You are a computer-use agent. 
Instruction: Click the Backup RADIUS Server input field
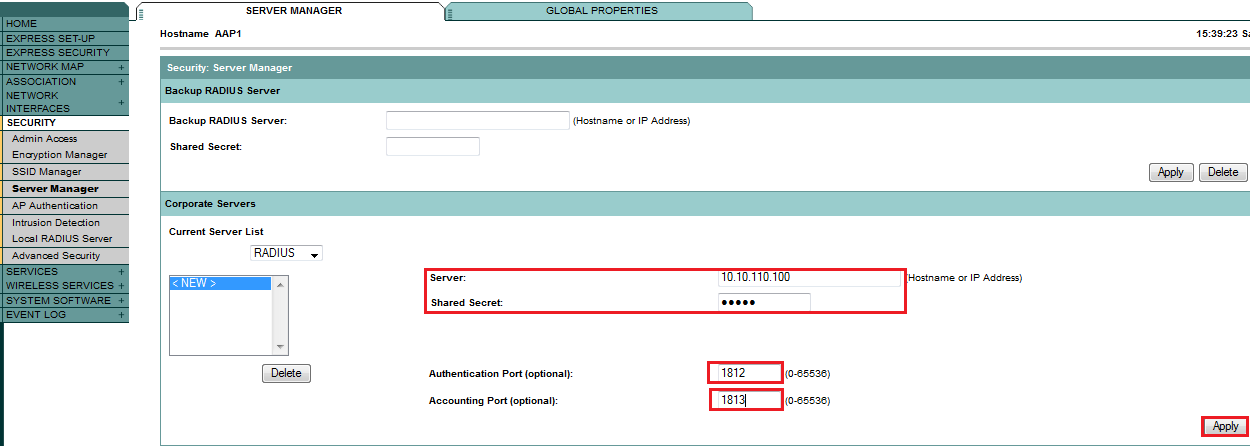pyautogui.click(x=477, y=121)
